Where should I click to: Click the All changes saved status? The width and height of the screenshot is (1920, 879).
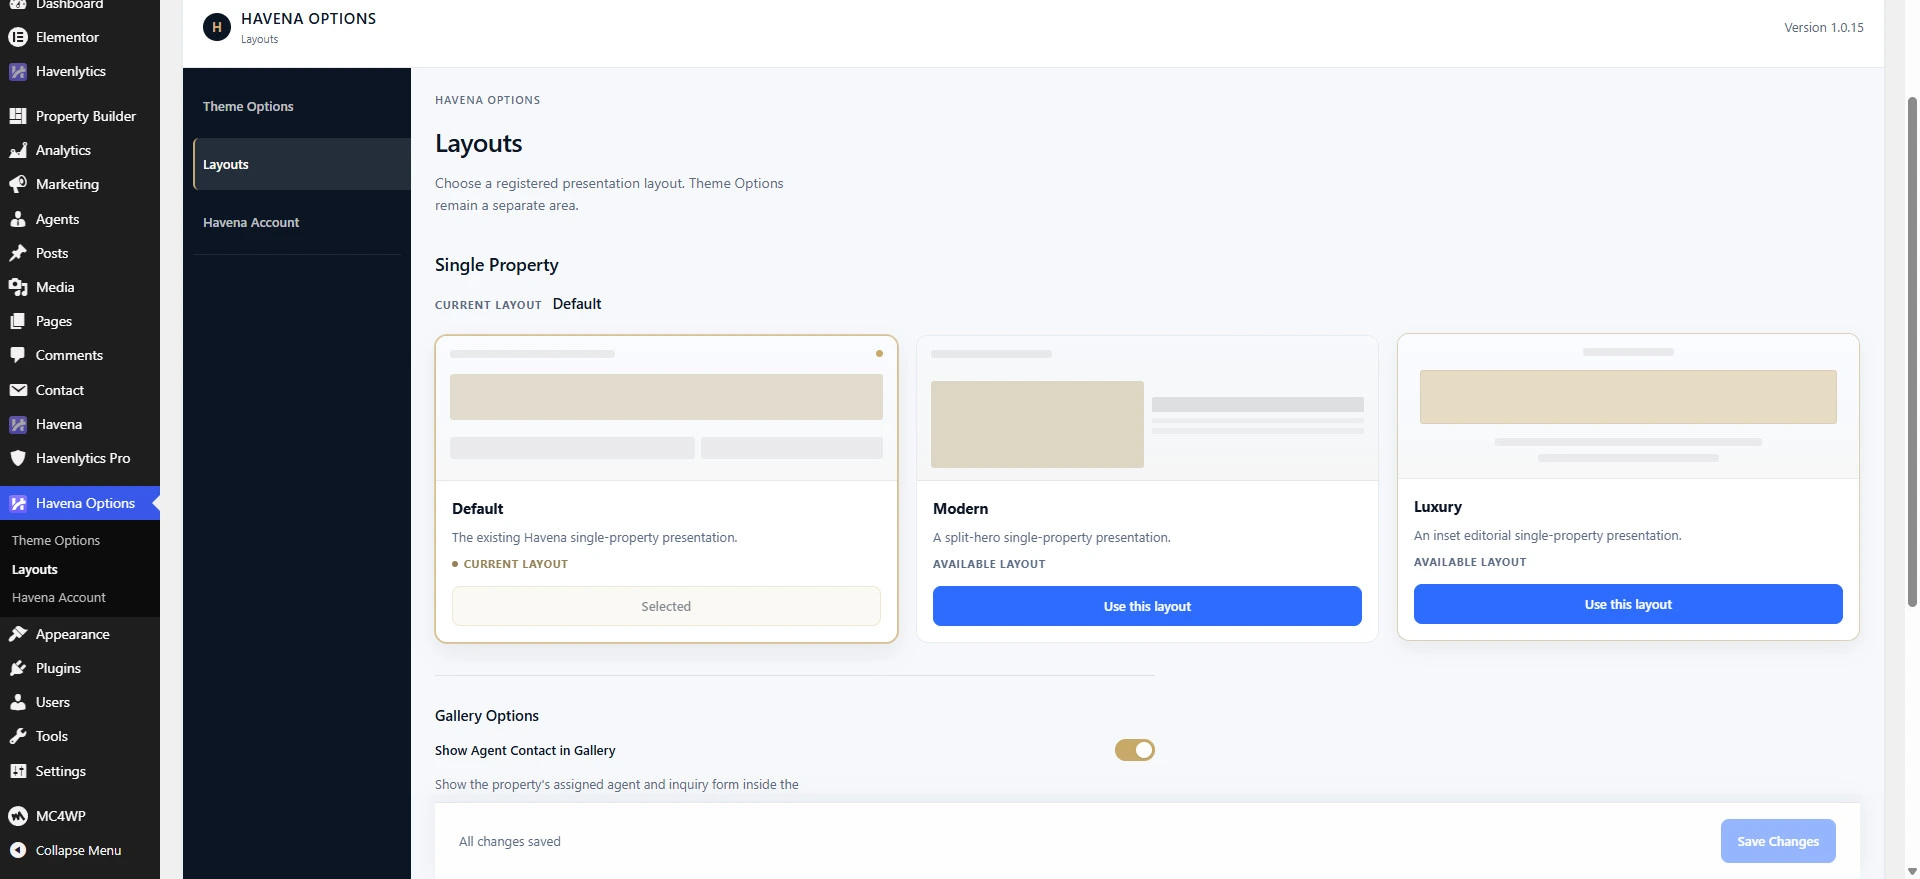point(510,842)
